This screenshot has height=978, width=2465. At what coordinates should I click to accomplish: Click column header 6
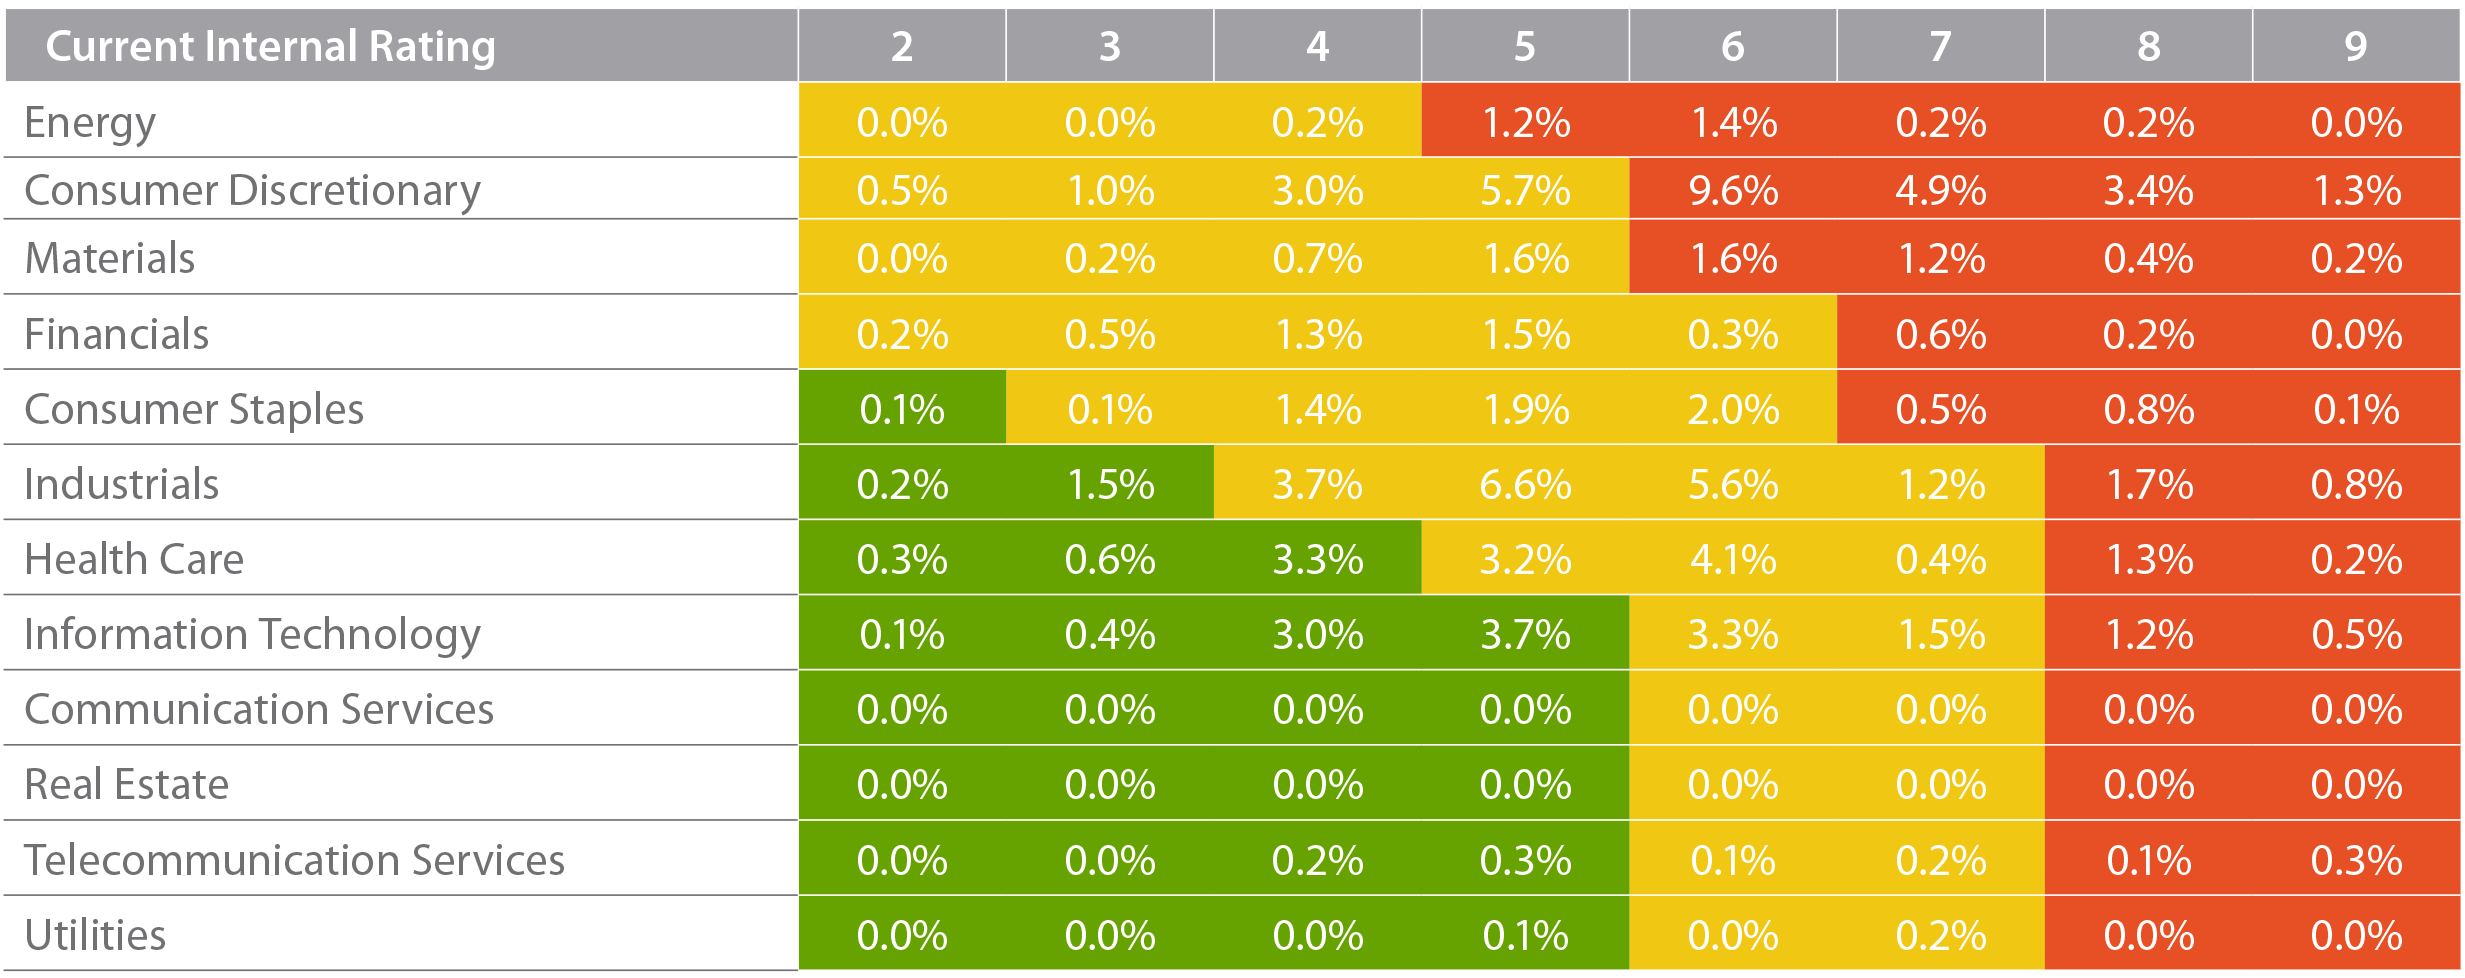tap(1733, 46)
